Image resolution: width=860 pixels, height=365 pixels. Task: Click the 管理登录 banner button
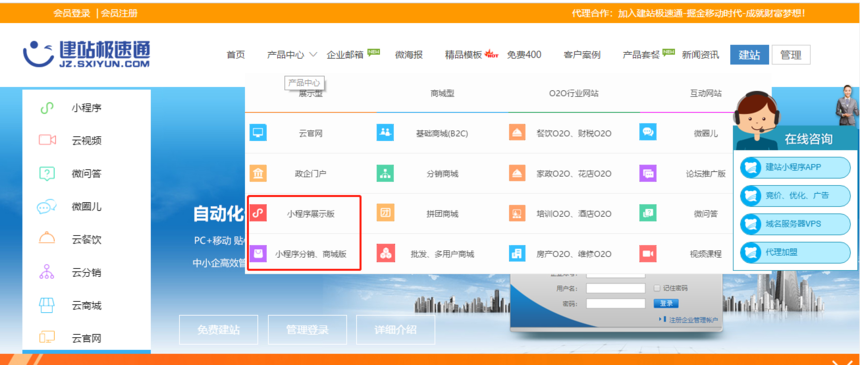tap(307, 330)
